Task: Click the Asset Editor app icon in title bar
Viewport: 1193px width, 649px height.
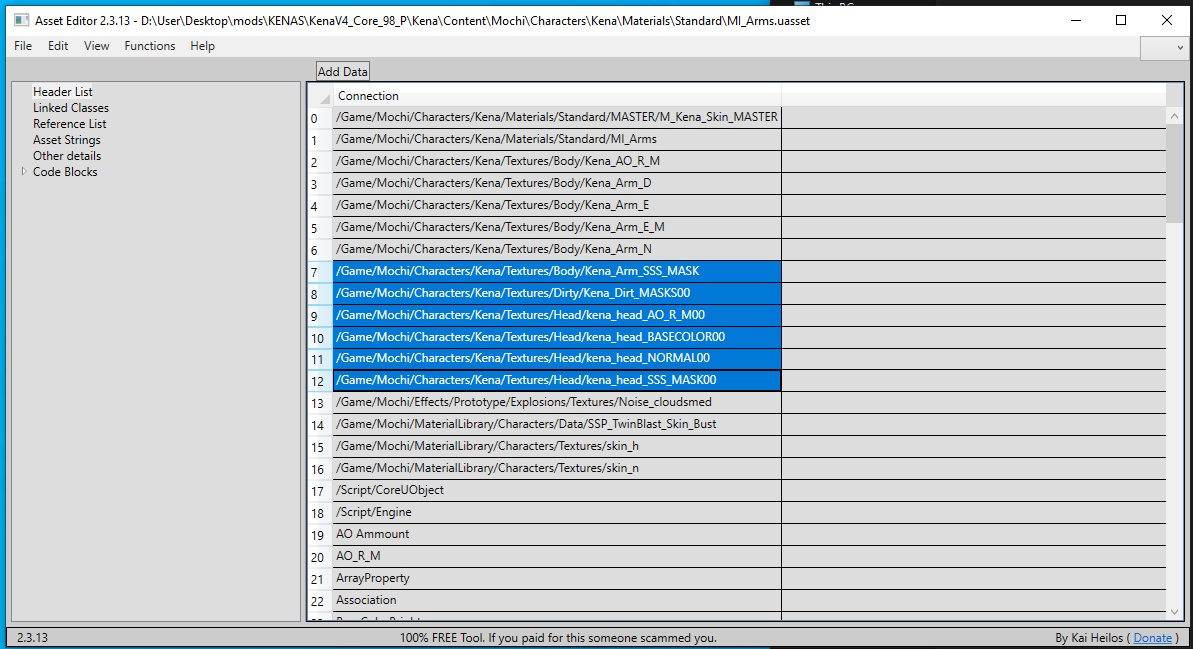Action: tap(21, 21)
